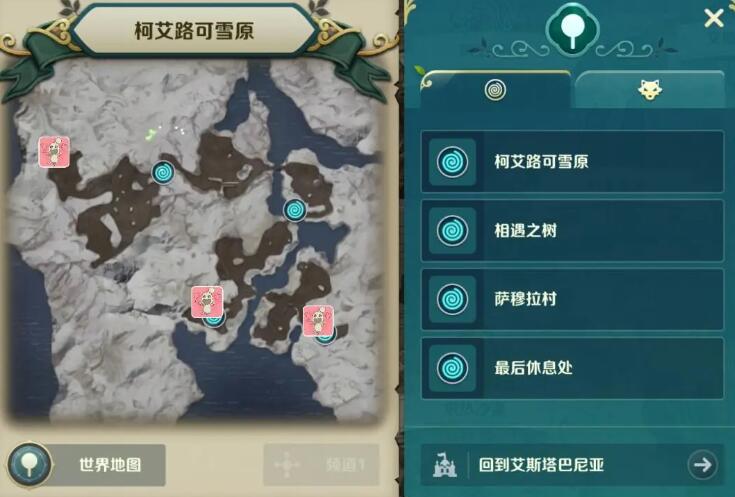Click the spiral icon beside 相遇之树
The width and height of the screenshot is (735, 497).
[452, 230]
